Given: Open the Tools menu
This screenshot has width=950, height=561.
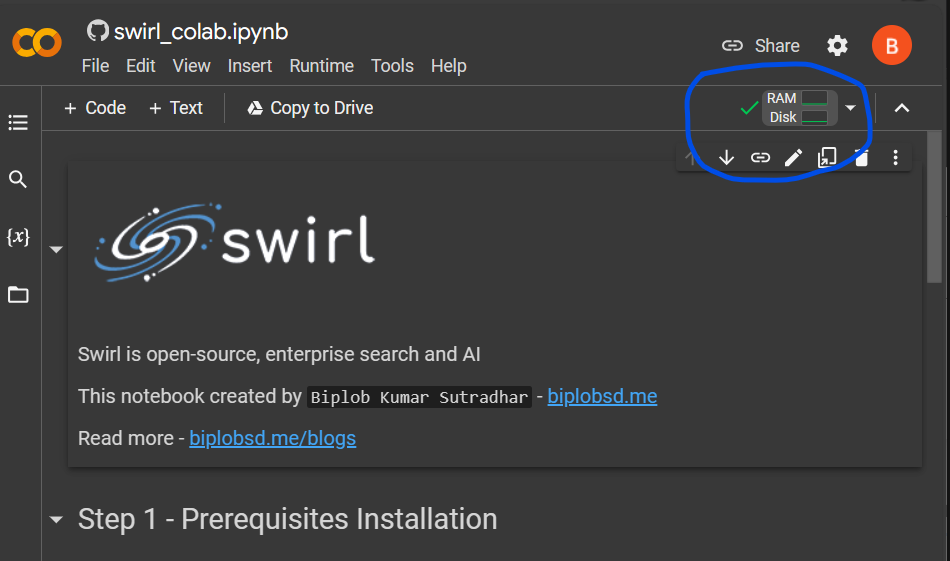Looking at the screenshot, I should pos(392,65).
